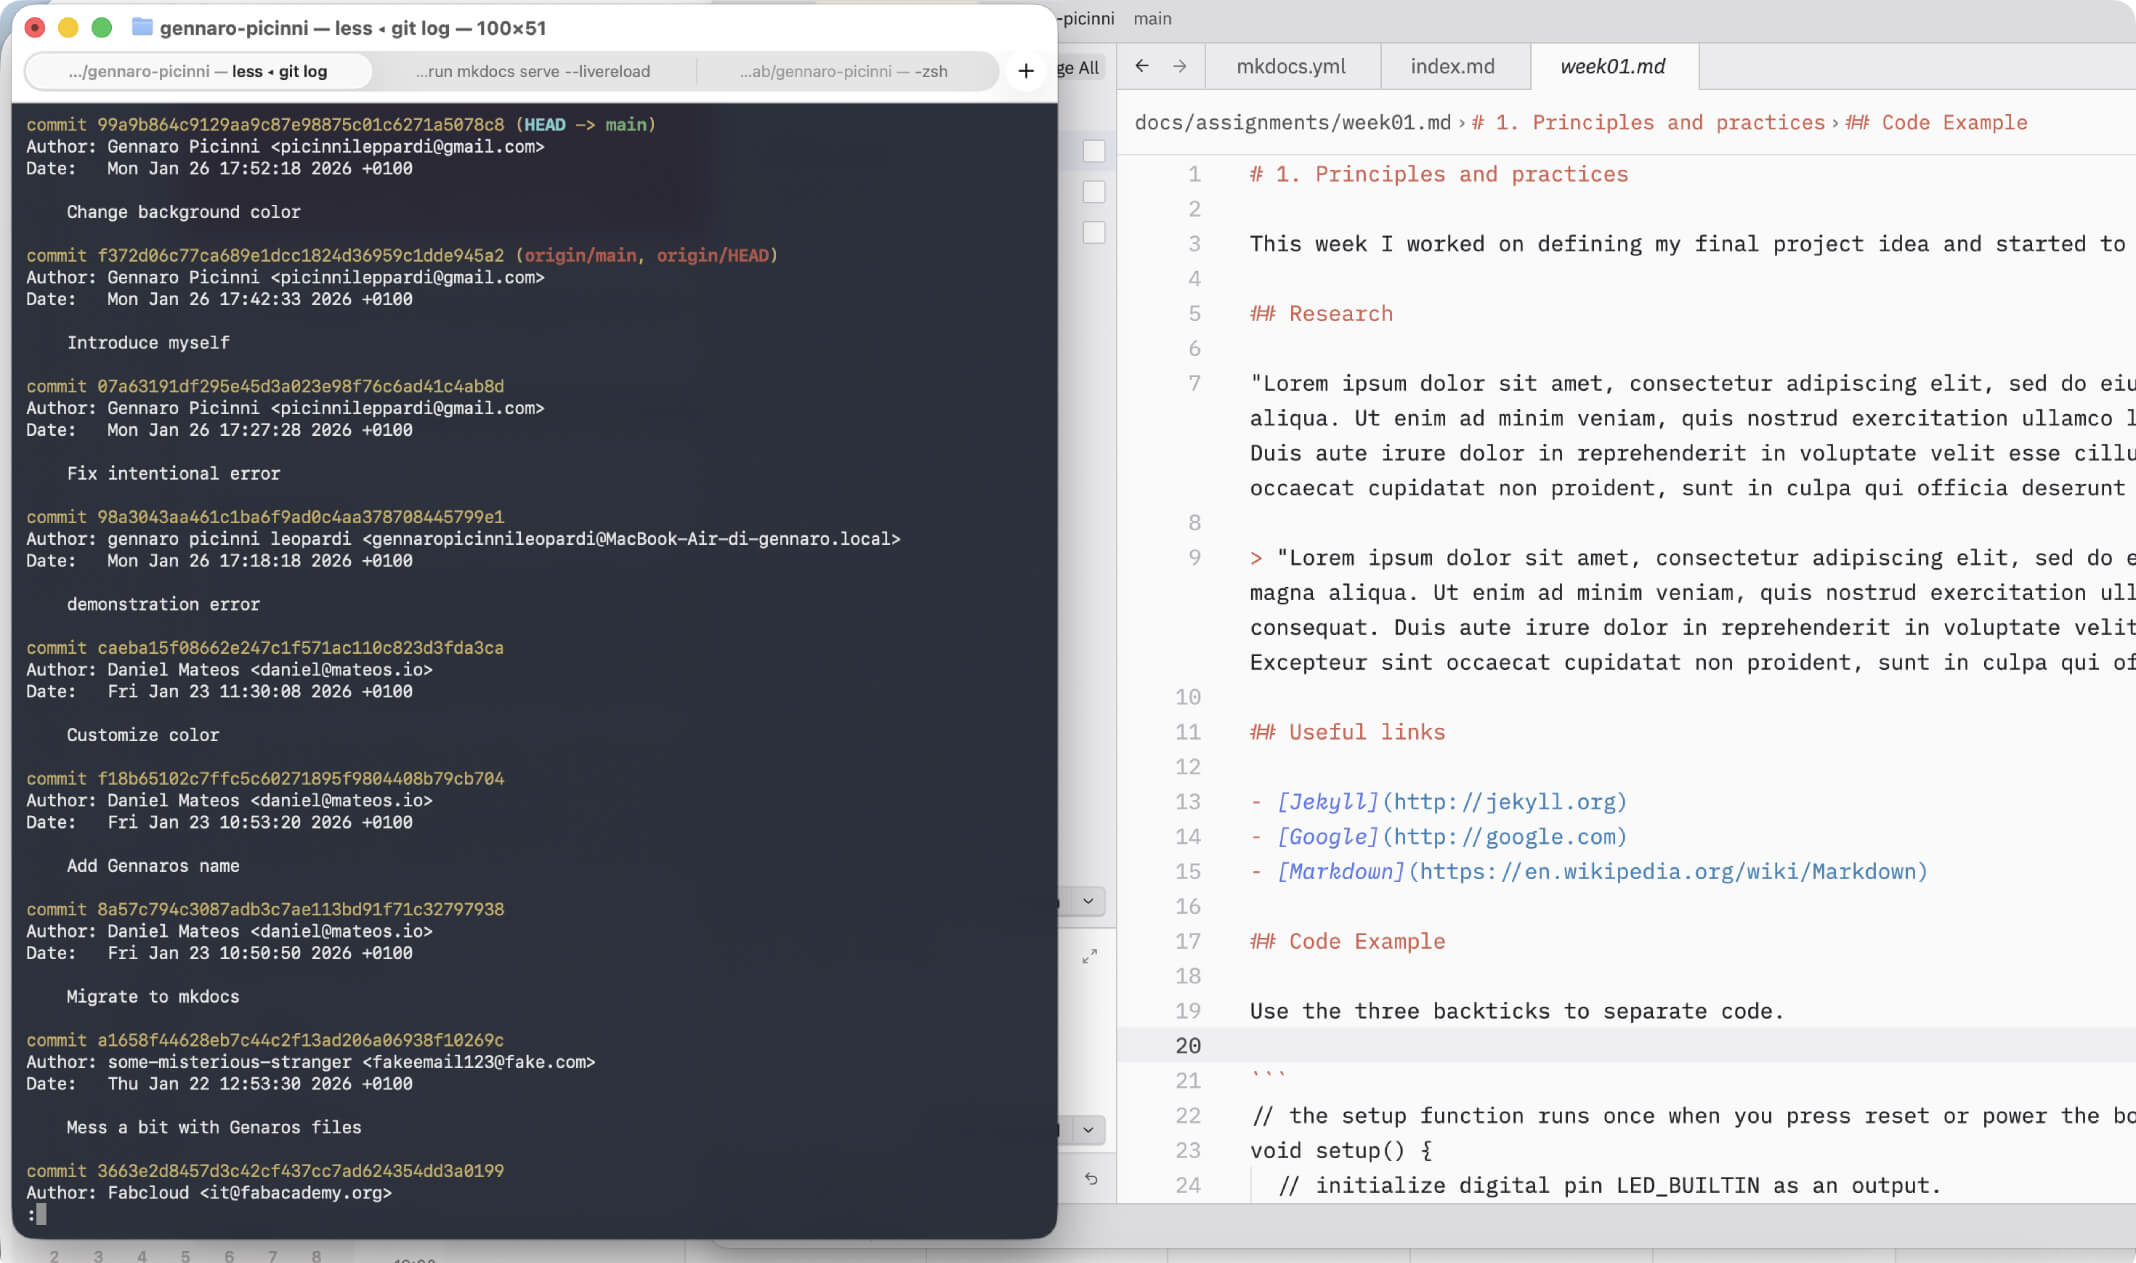Click the Stage All button
This screenshot has height=1263, width=2136.
point(1078,68)
